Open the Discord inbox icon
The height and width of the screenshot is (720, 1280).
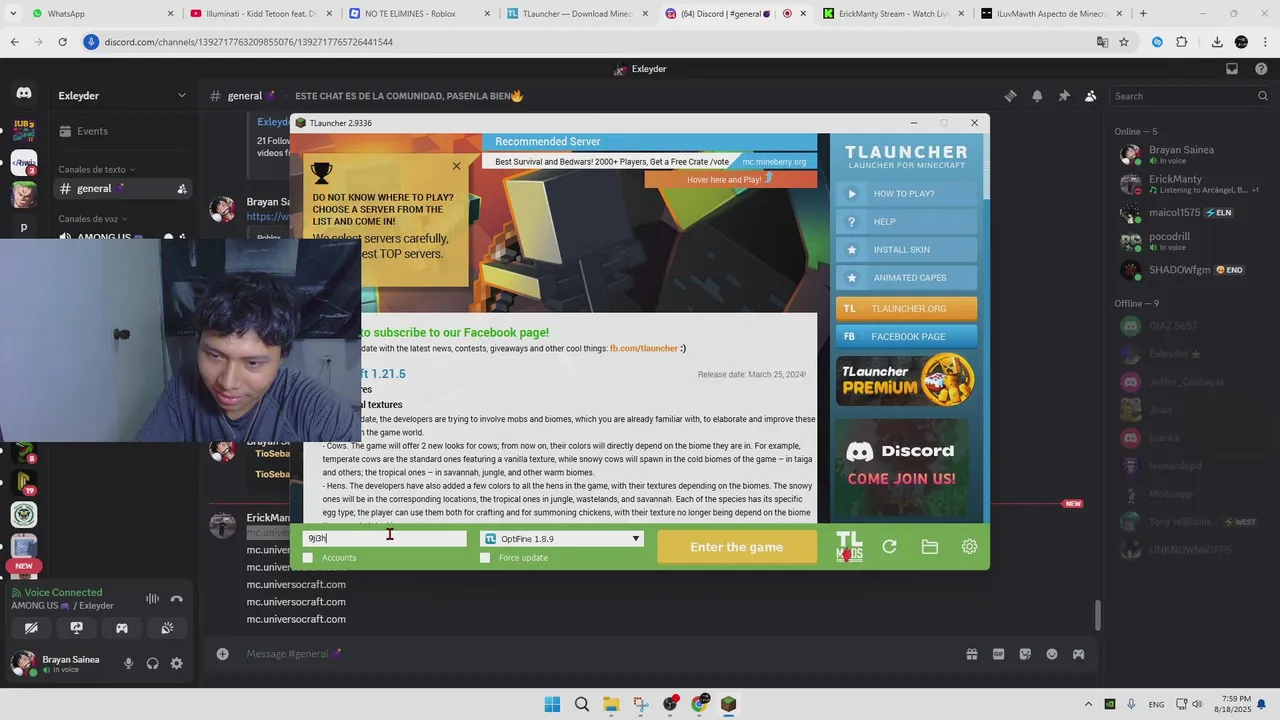[x=1232, y=69]
